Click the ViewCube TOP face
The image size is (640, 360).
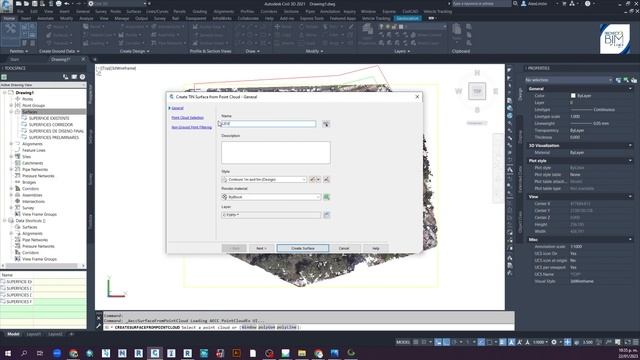(x=477, y=91)
